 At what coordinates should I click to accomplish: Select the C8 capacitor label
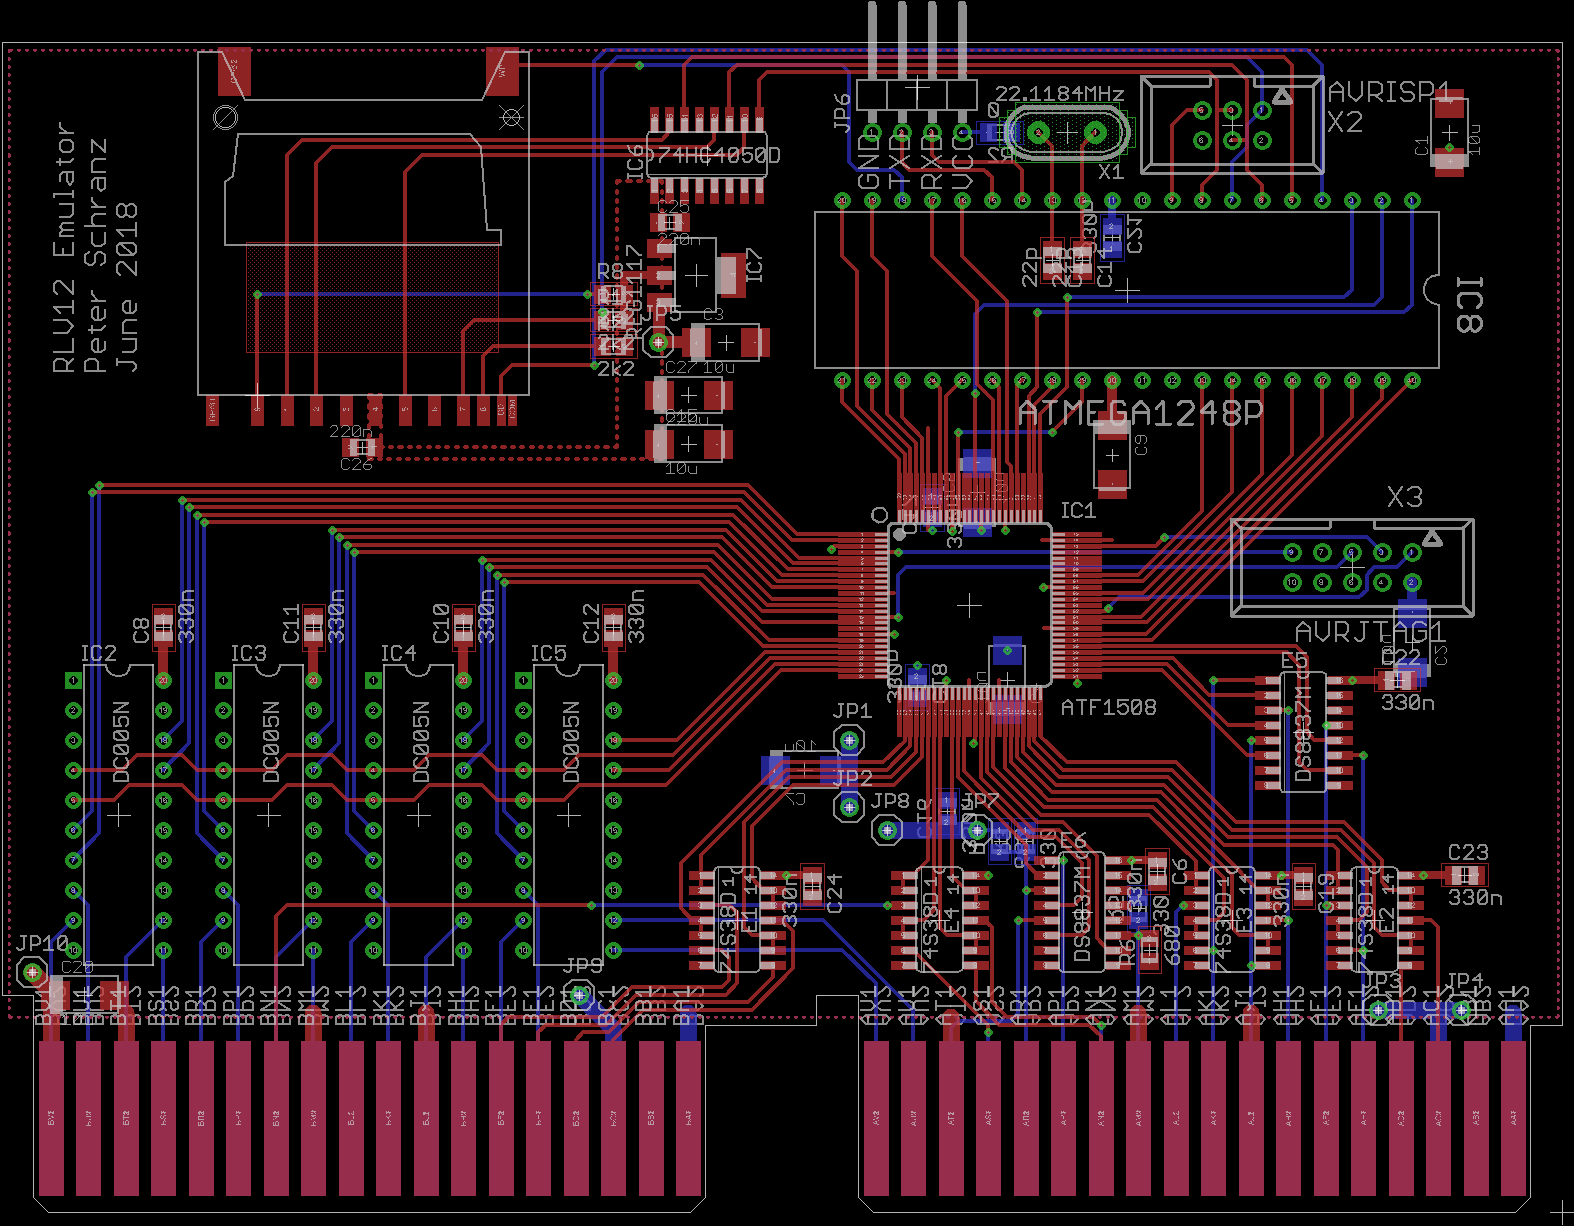141,631
